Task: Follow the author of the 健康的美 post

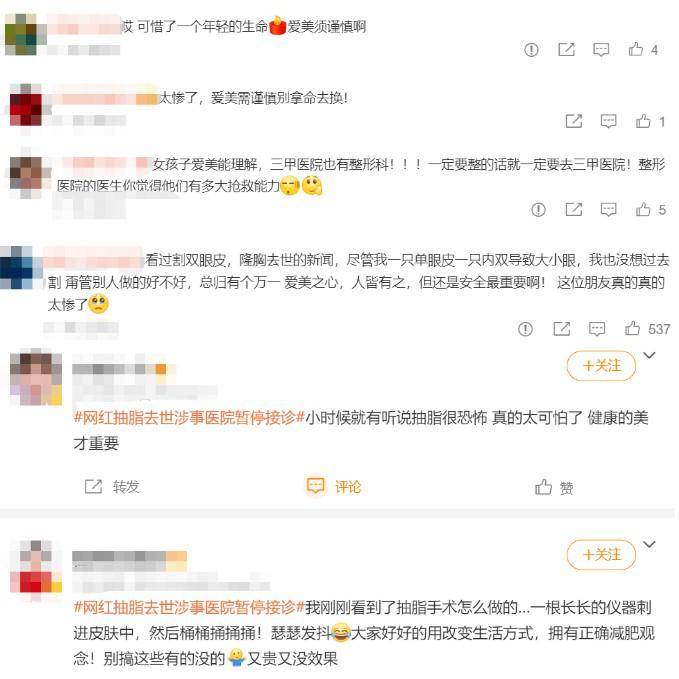Action: coord(601,366)
